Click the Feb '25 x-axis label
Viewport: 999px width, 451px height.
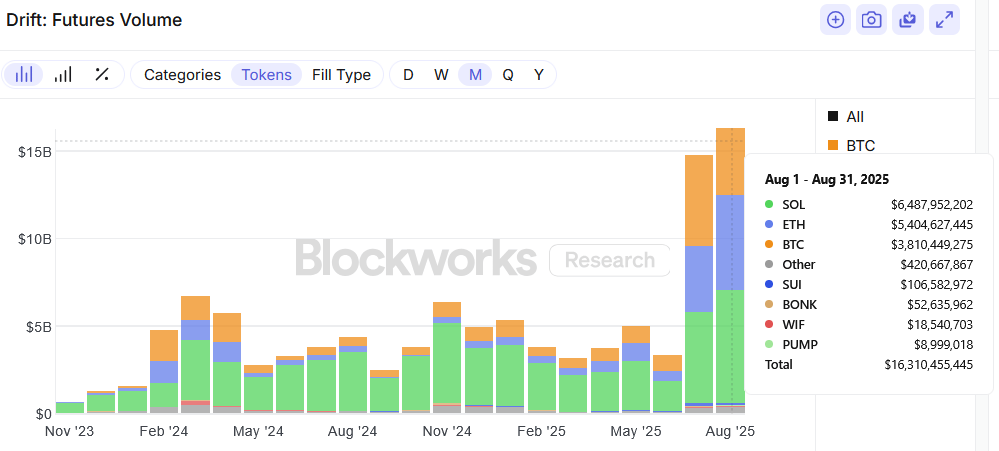[541, 431]
